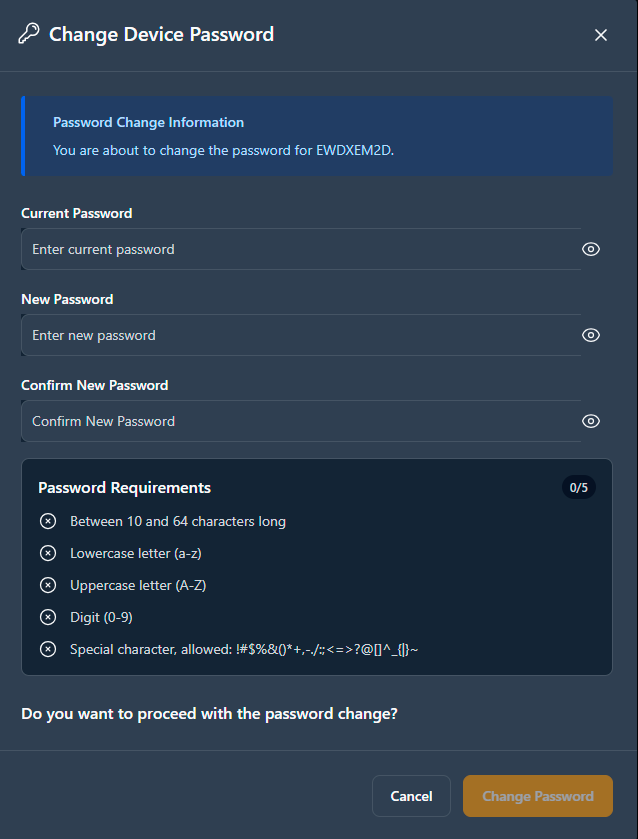The height and width of the screenshot is (839, 638).
Task: Click the key icon beside the dialog title
Action: (29, 34)
